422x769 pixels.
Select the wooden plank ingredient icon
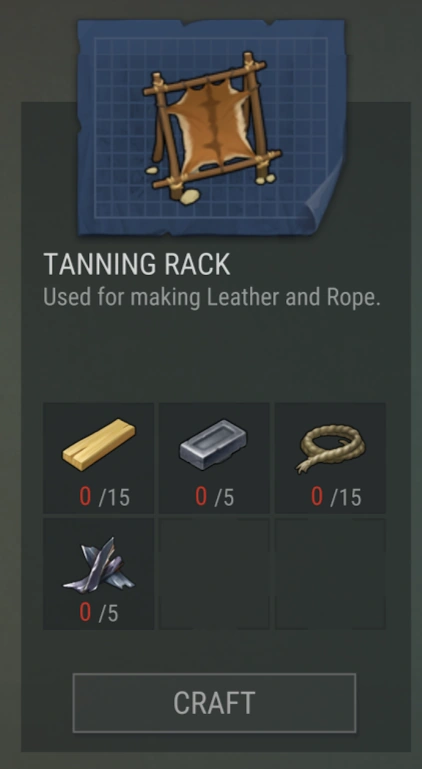[x=99, y=444]
